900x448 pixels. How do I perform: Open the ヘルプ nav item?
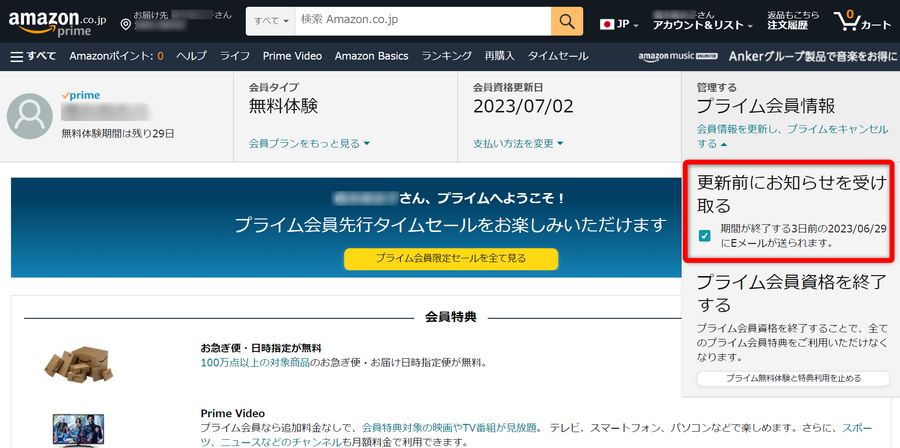(x=191, y=56)
